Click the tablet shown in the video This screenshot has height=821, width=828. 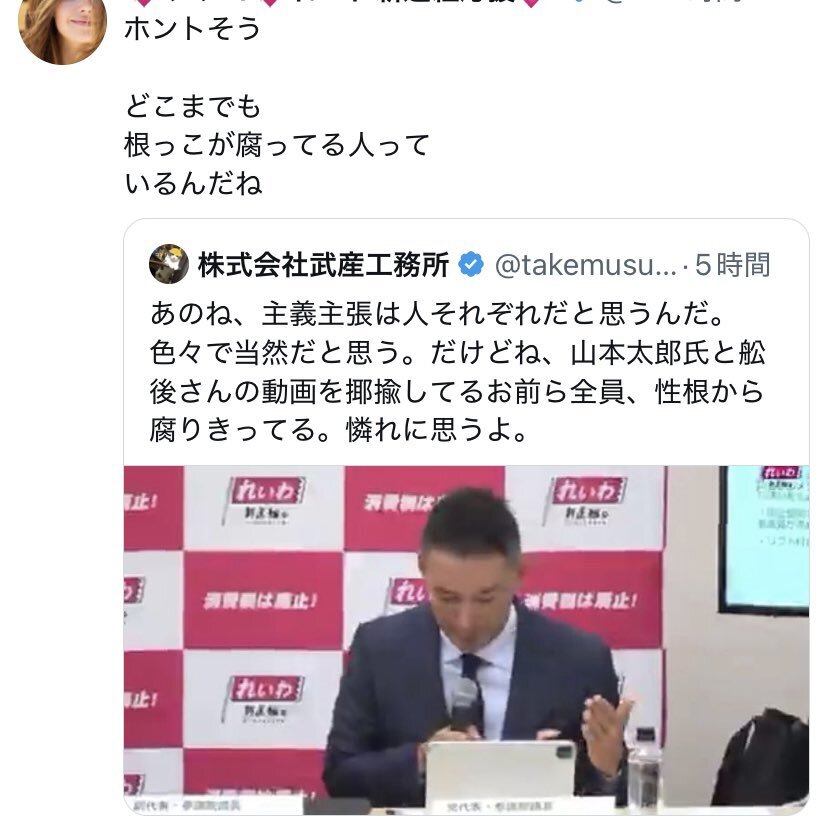pyautogui.click(x=500, y=771)
